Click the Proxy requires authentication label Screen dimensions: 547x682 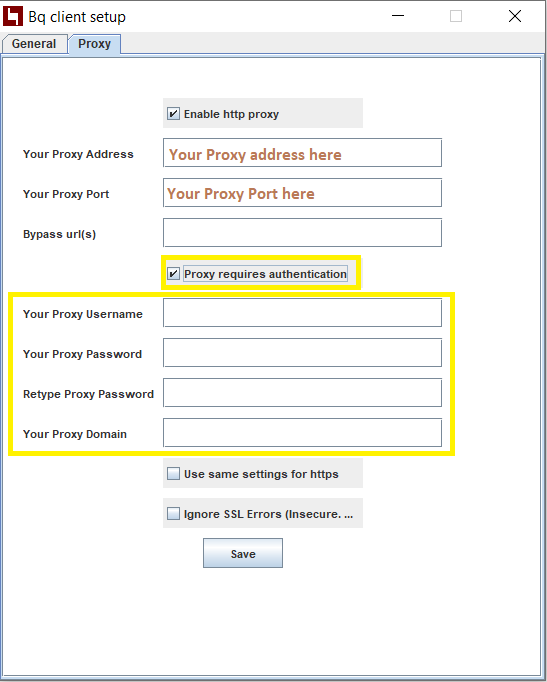[x=265, y=274]
